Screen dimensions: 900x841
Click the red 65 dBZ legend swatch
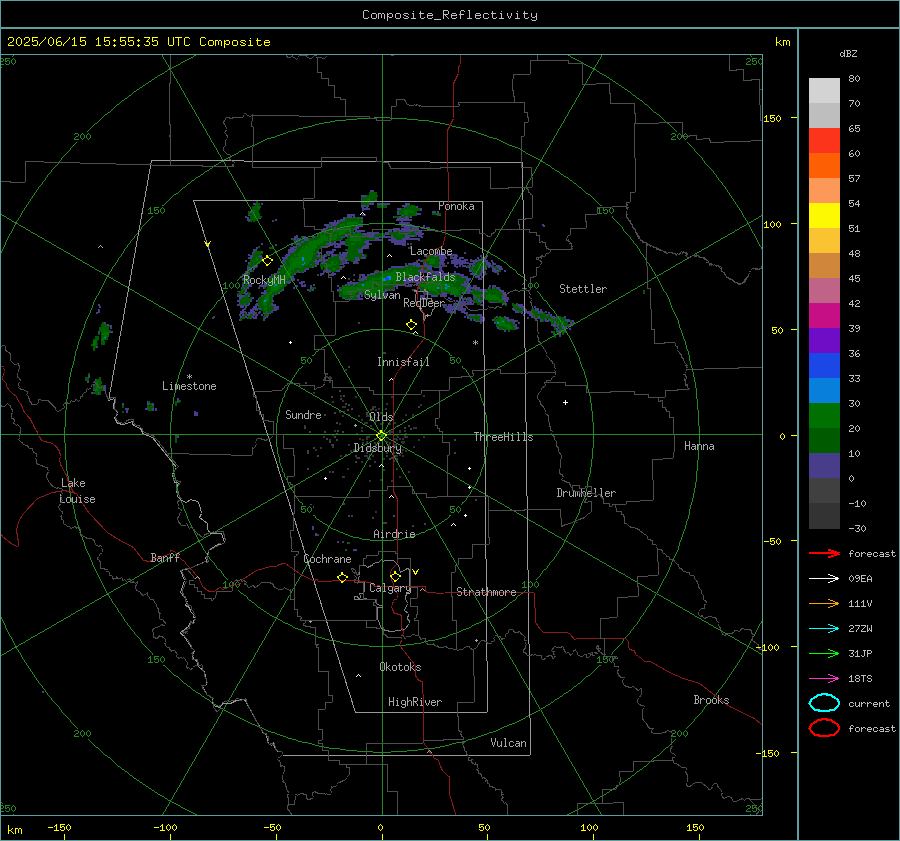click(x=824, y=141)
